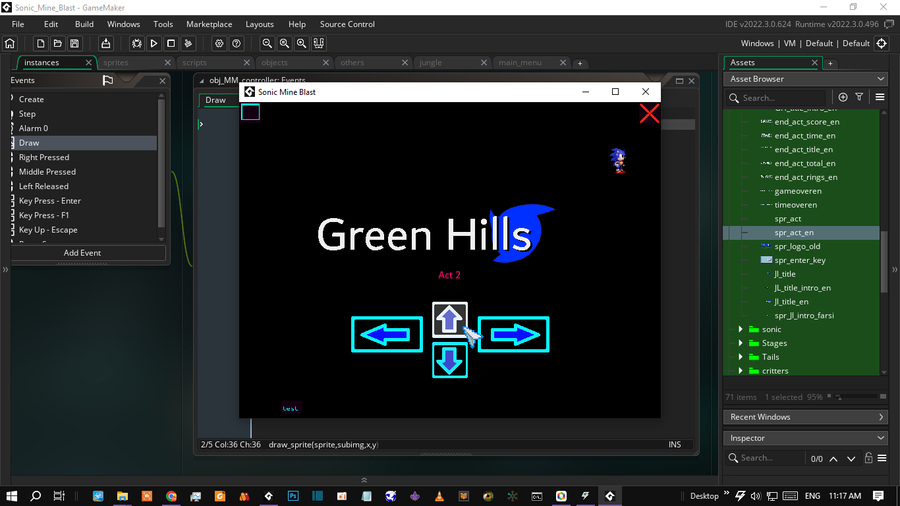The width and height of the screenshot is (900, 506).
Task: Expand the Tails folder in assets
Action: click(740, 357)
